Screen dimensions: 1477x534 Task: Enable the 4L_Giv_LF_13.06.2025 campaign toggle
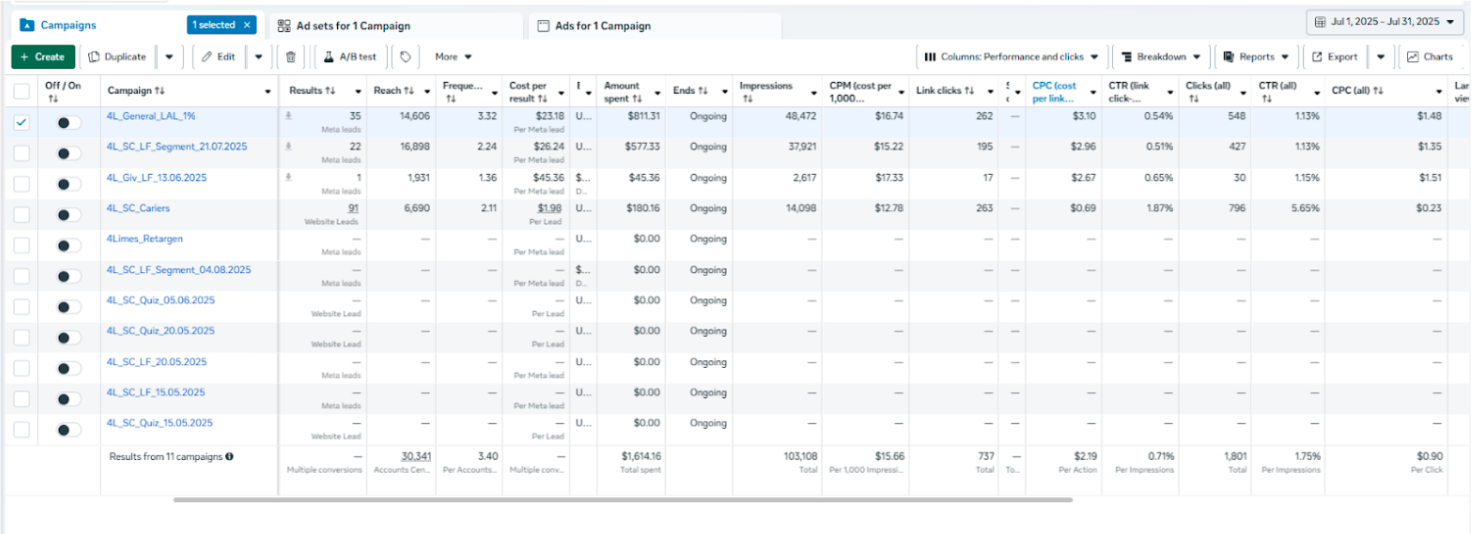68,184
